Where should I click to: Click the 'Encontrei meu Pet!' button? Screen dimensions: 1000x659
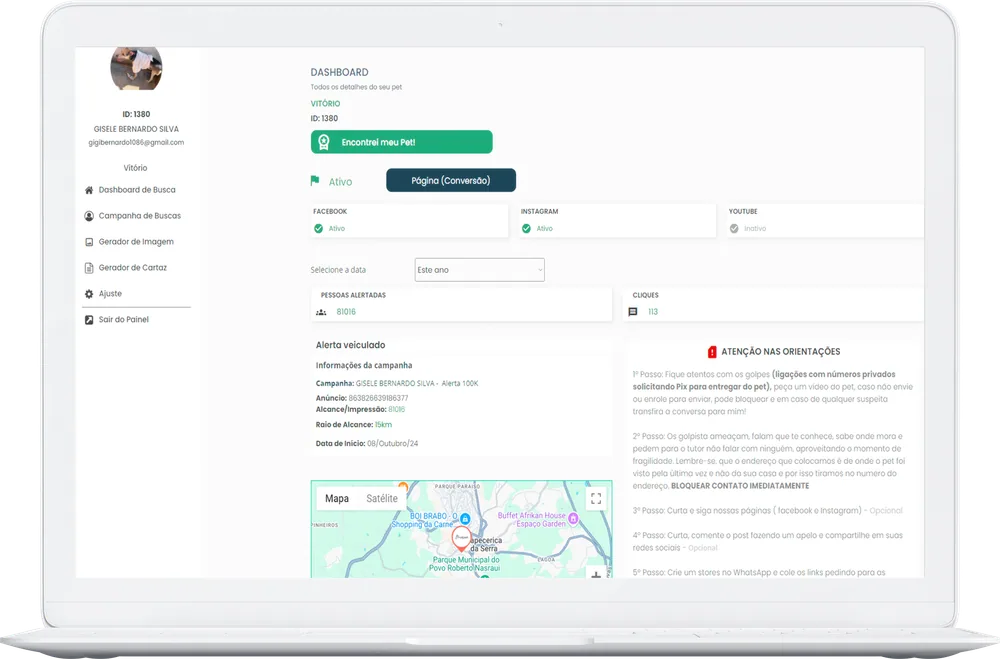402,142
